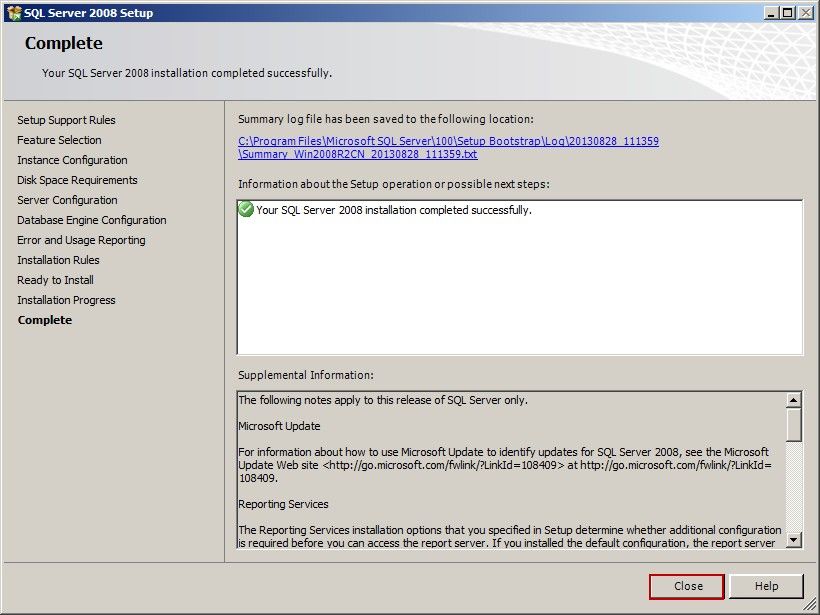
Task: Click the SQL Server Setup title bar icon
Action: 14,13
